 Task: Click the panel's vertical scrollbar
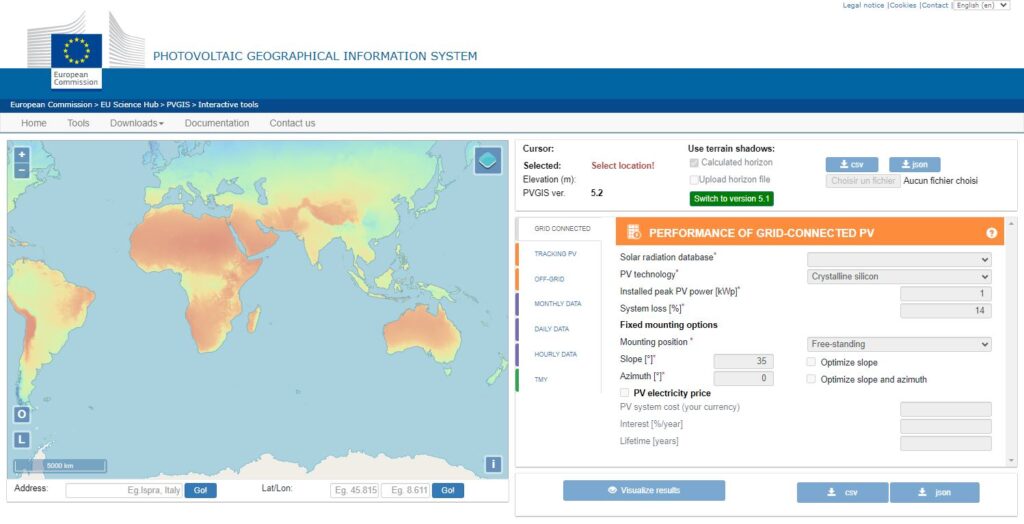coord(1012,342)
